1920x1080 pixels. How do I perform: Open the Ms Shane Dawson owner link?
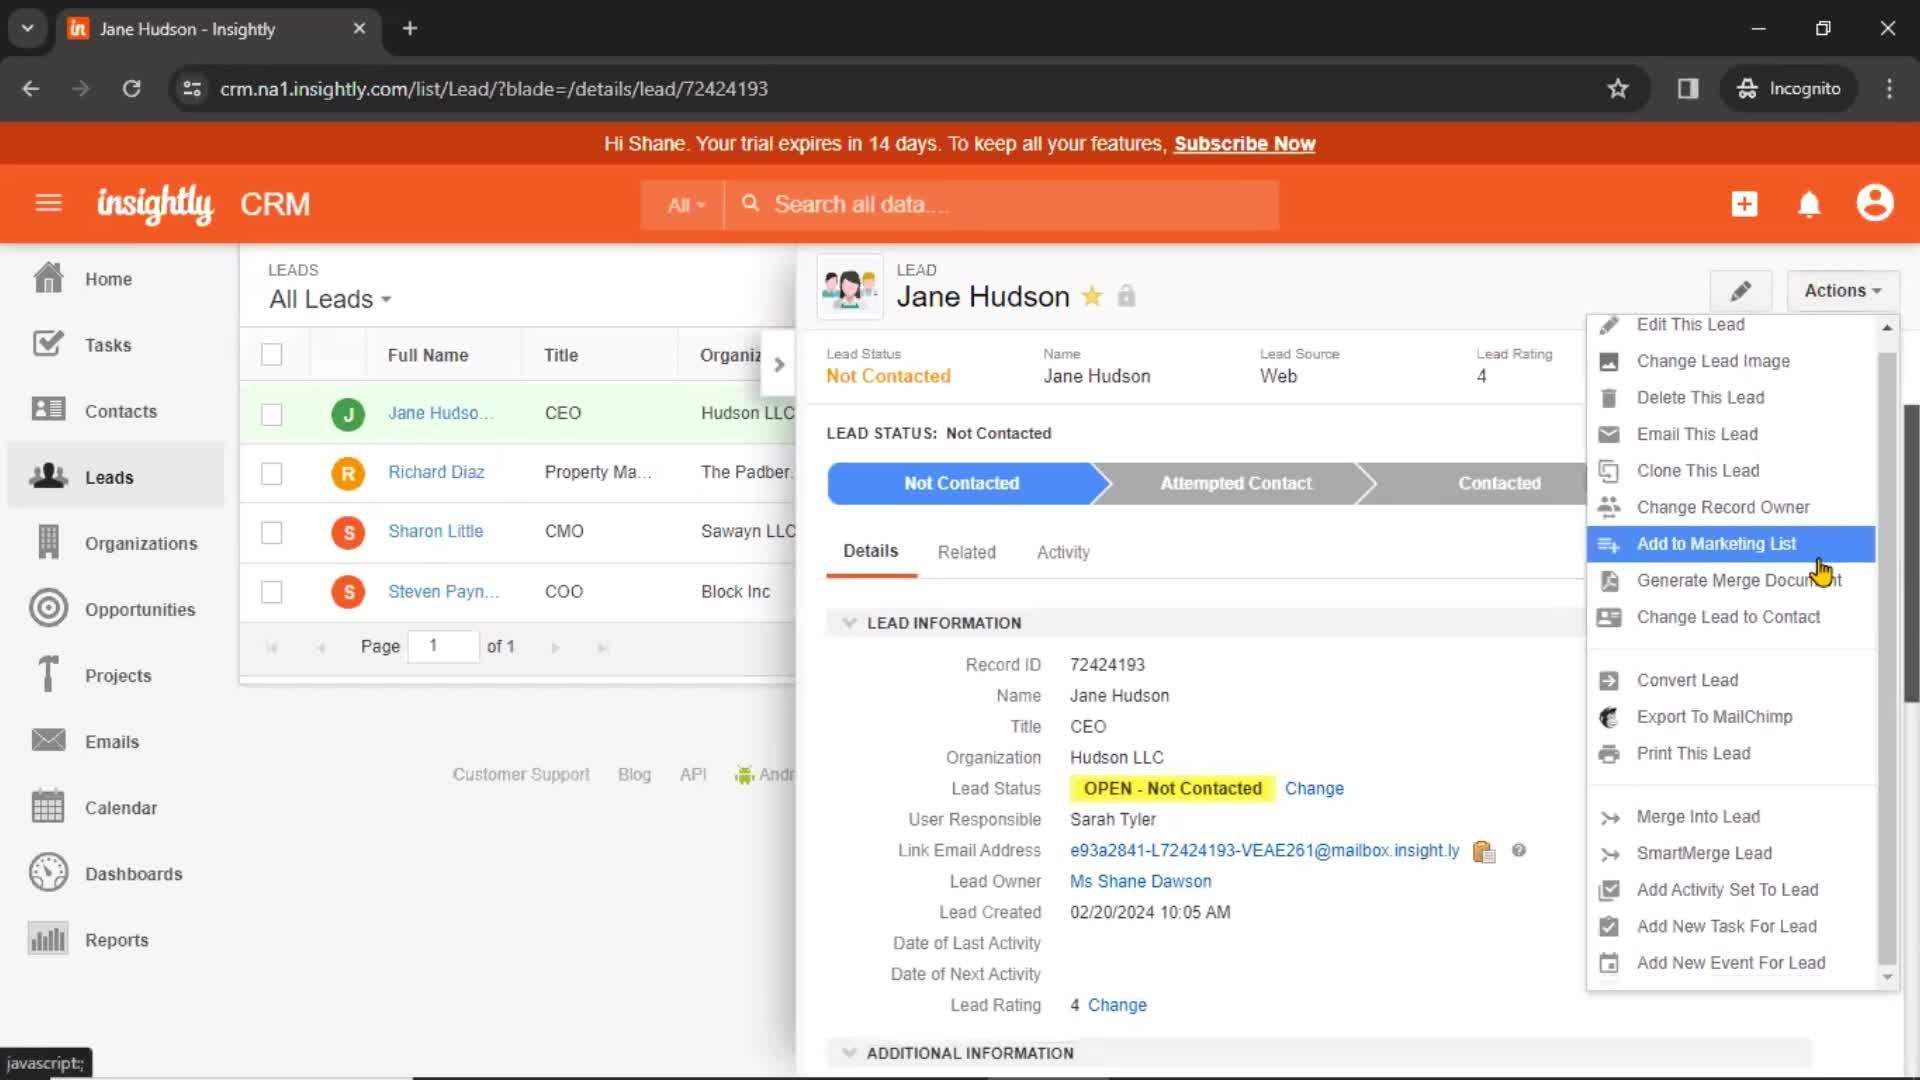click(x=1140, y=881)
